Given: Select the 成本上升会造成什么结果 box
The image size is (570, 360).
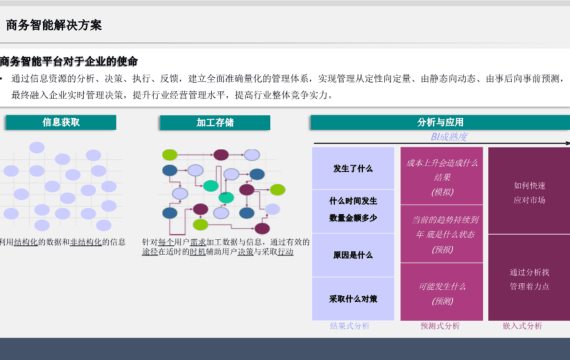Looking at the screenshot, I should click(x=442, y=176).
